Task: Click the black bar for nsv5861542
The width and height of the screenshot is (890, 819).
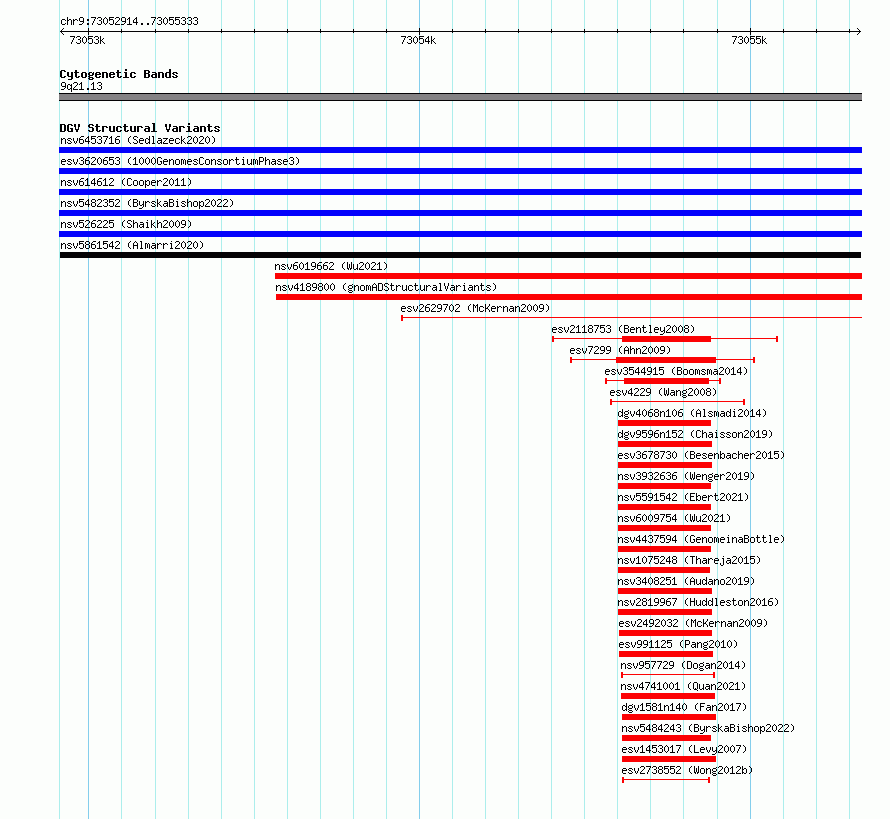Action: tap(460, 255)
